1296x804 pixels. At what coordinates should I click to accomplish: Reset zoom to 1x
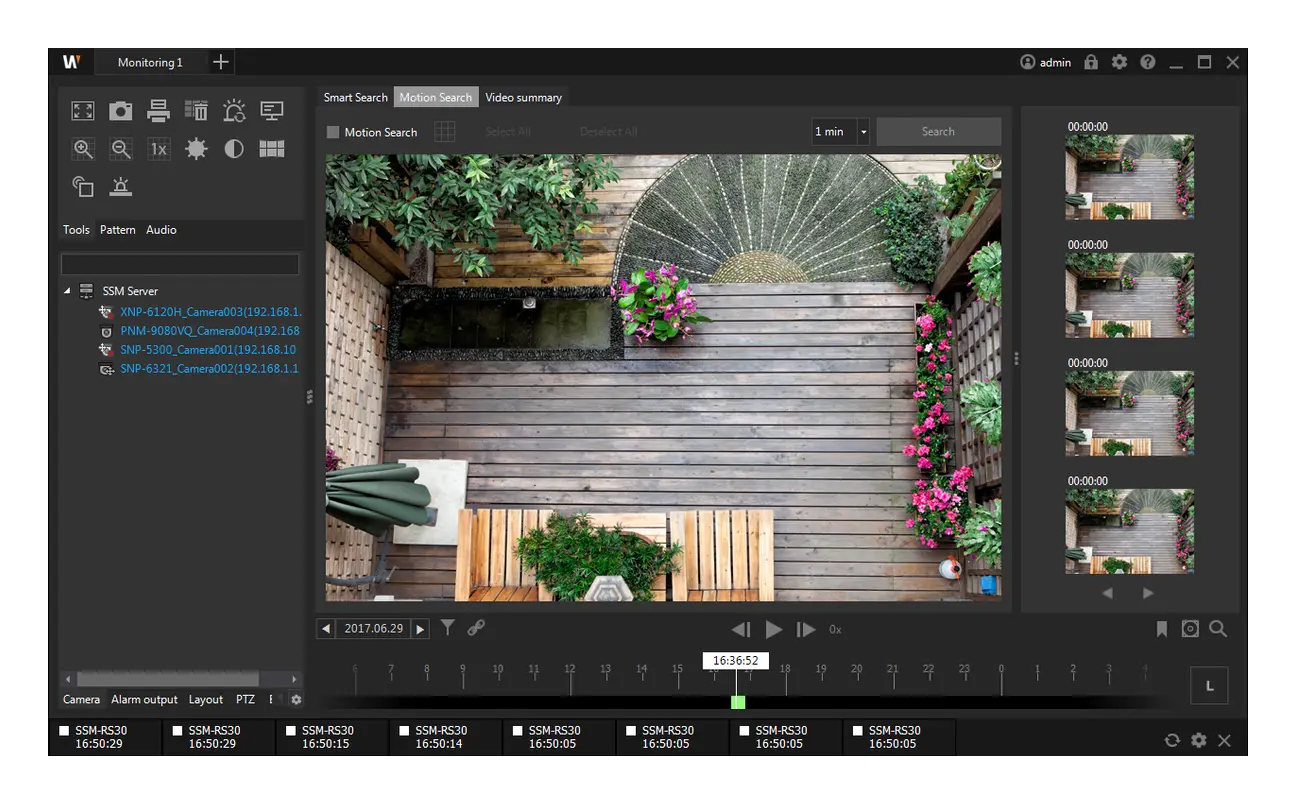(x=158, y=149)
